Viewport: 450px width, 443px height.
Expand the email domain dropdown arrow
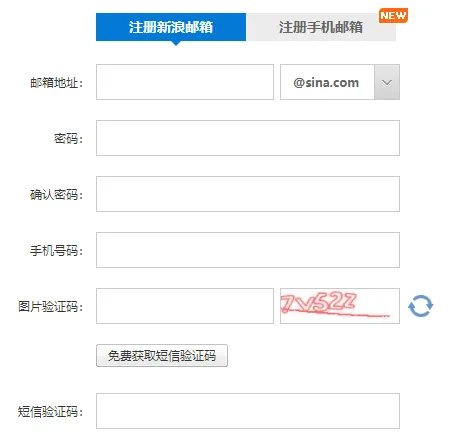coord(387,82)
